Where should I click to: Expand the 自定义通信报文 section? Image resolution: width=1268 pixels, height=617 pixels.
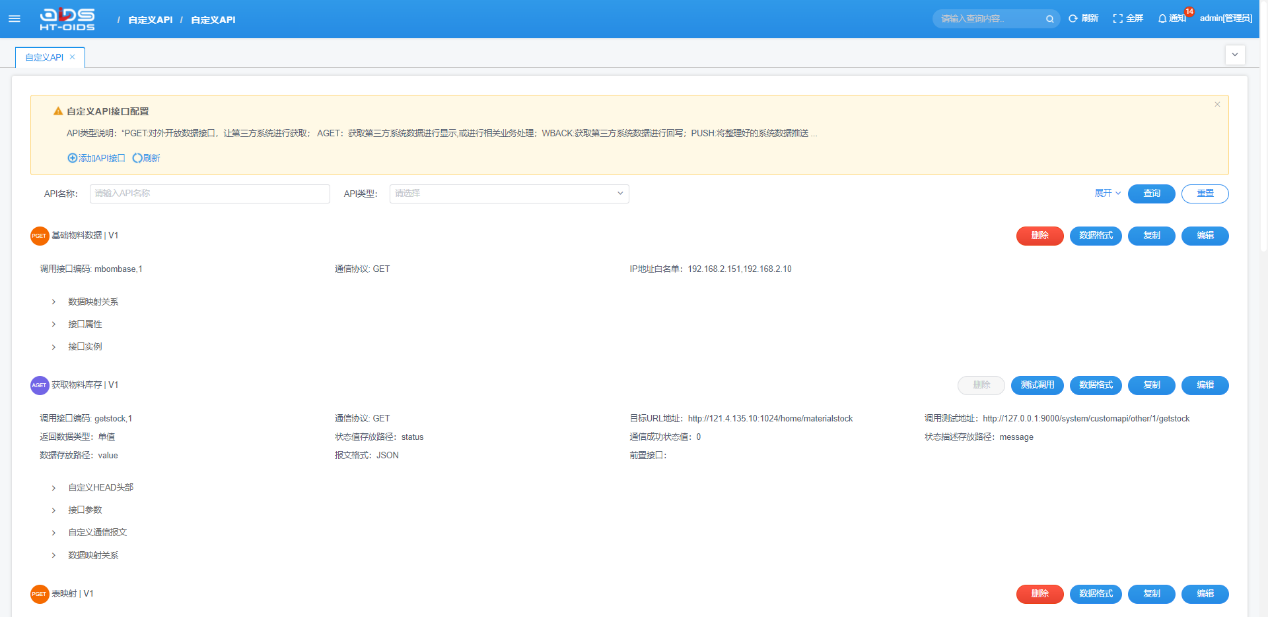pyautogui.click(x=89, y=533)
